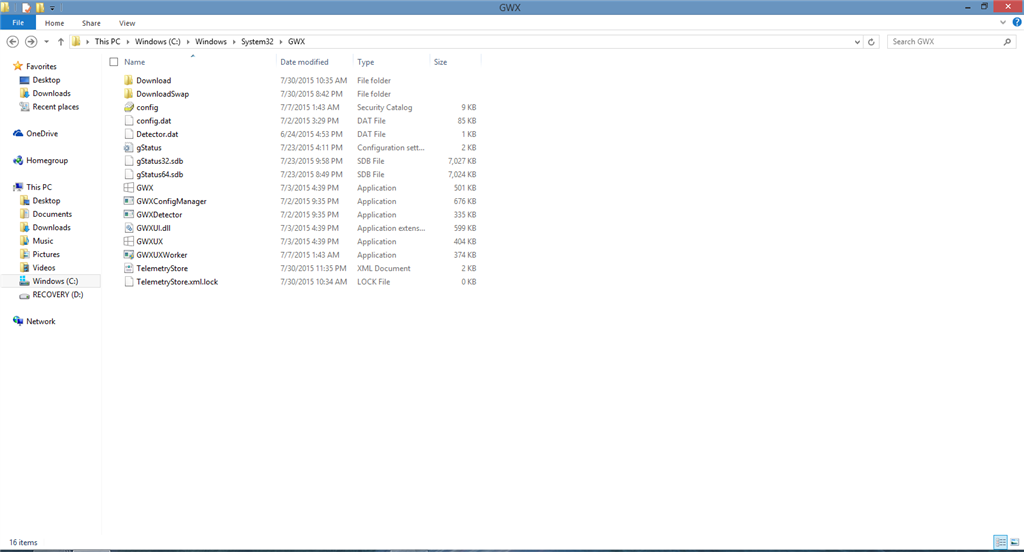
Task: Toggle the select-all checkbox
Action: pos(114,62)
